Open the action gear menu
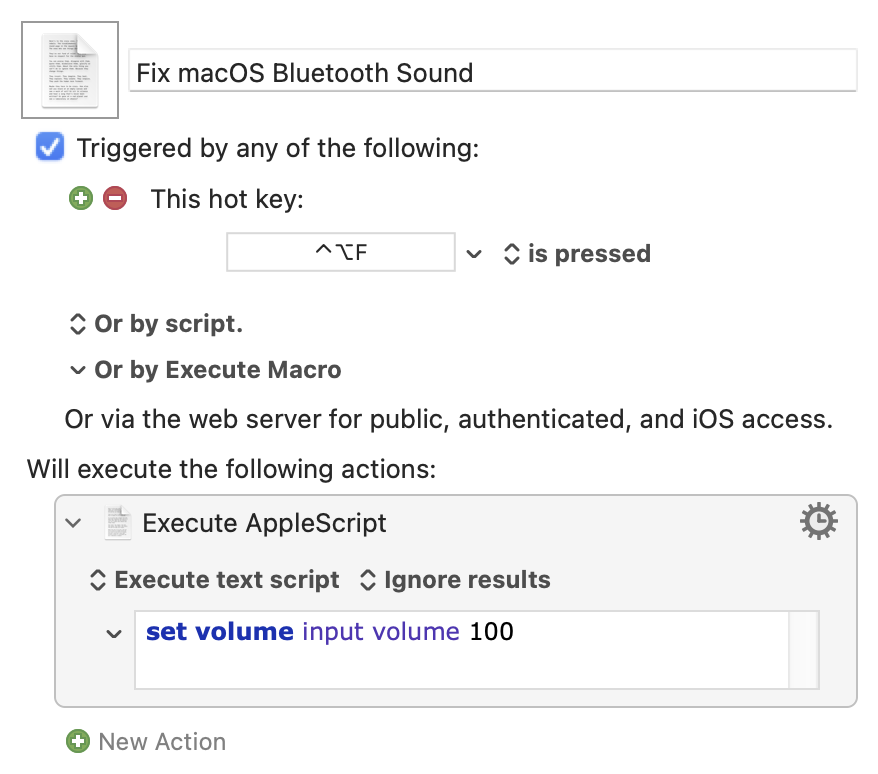 (819, 522)
